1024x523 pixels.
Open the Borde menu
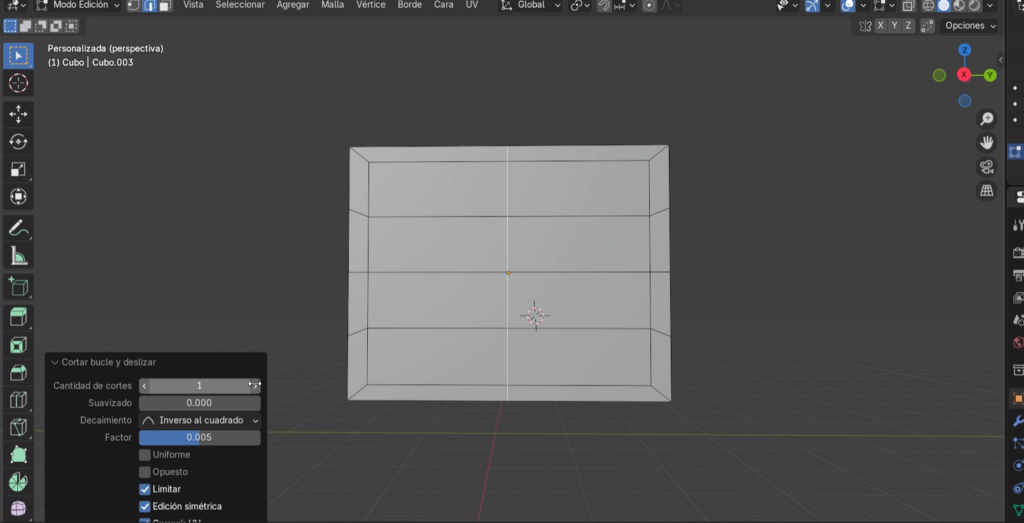[409, 5]
